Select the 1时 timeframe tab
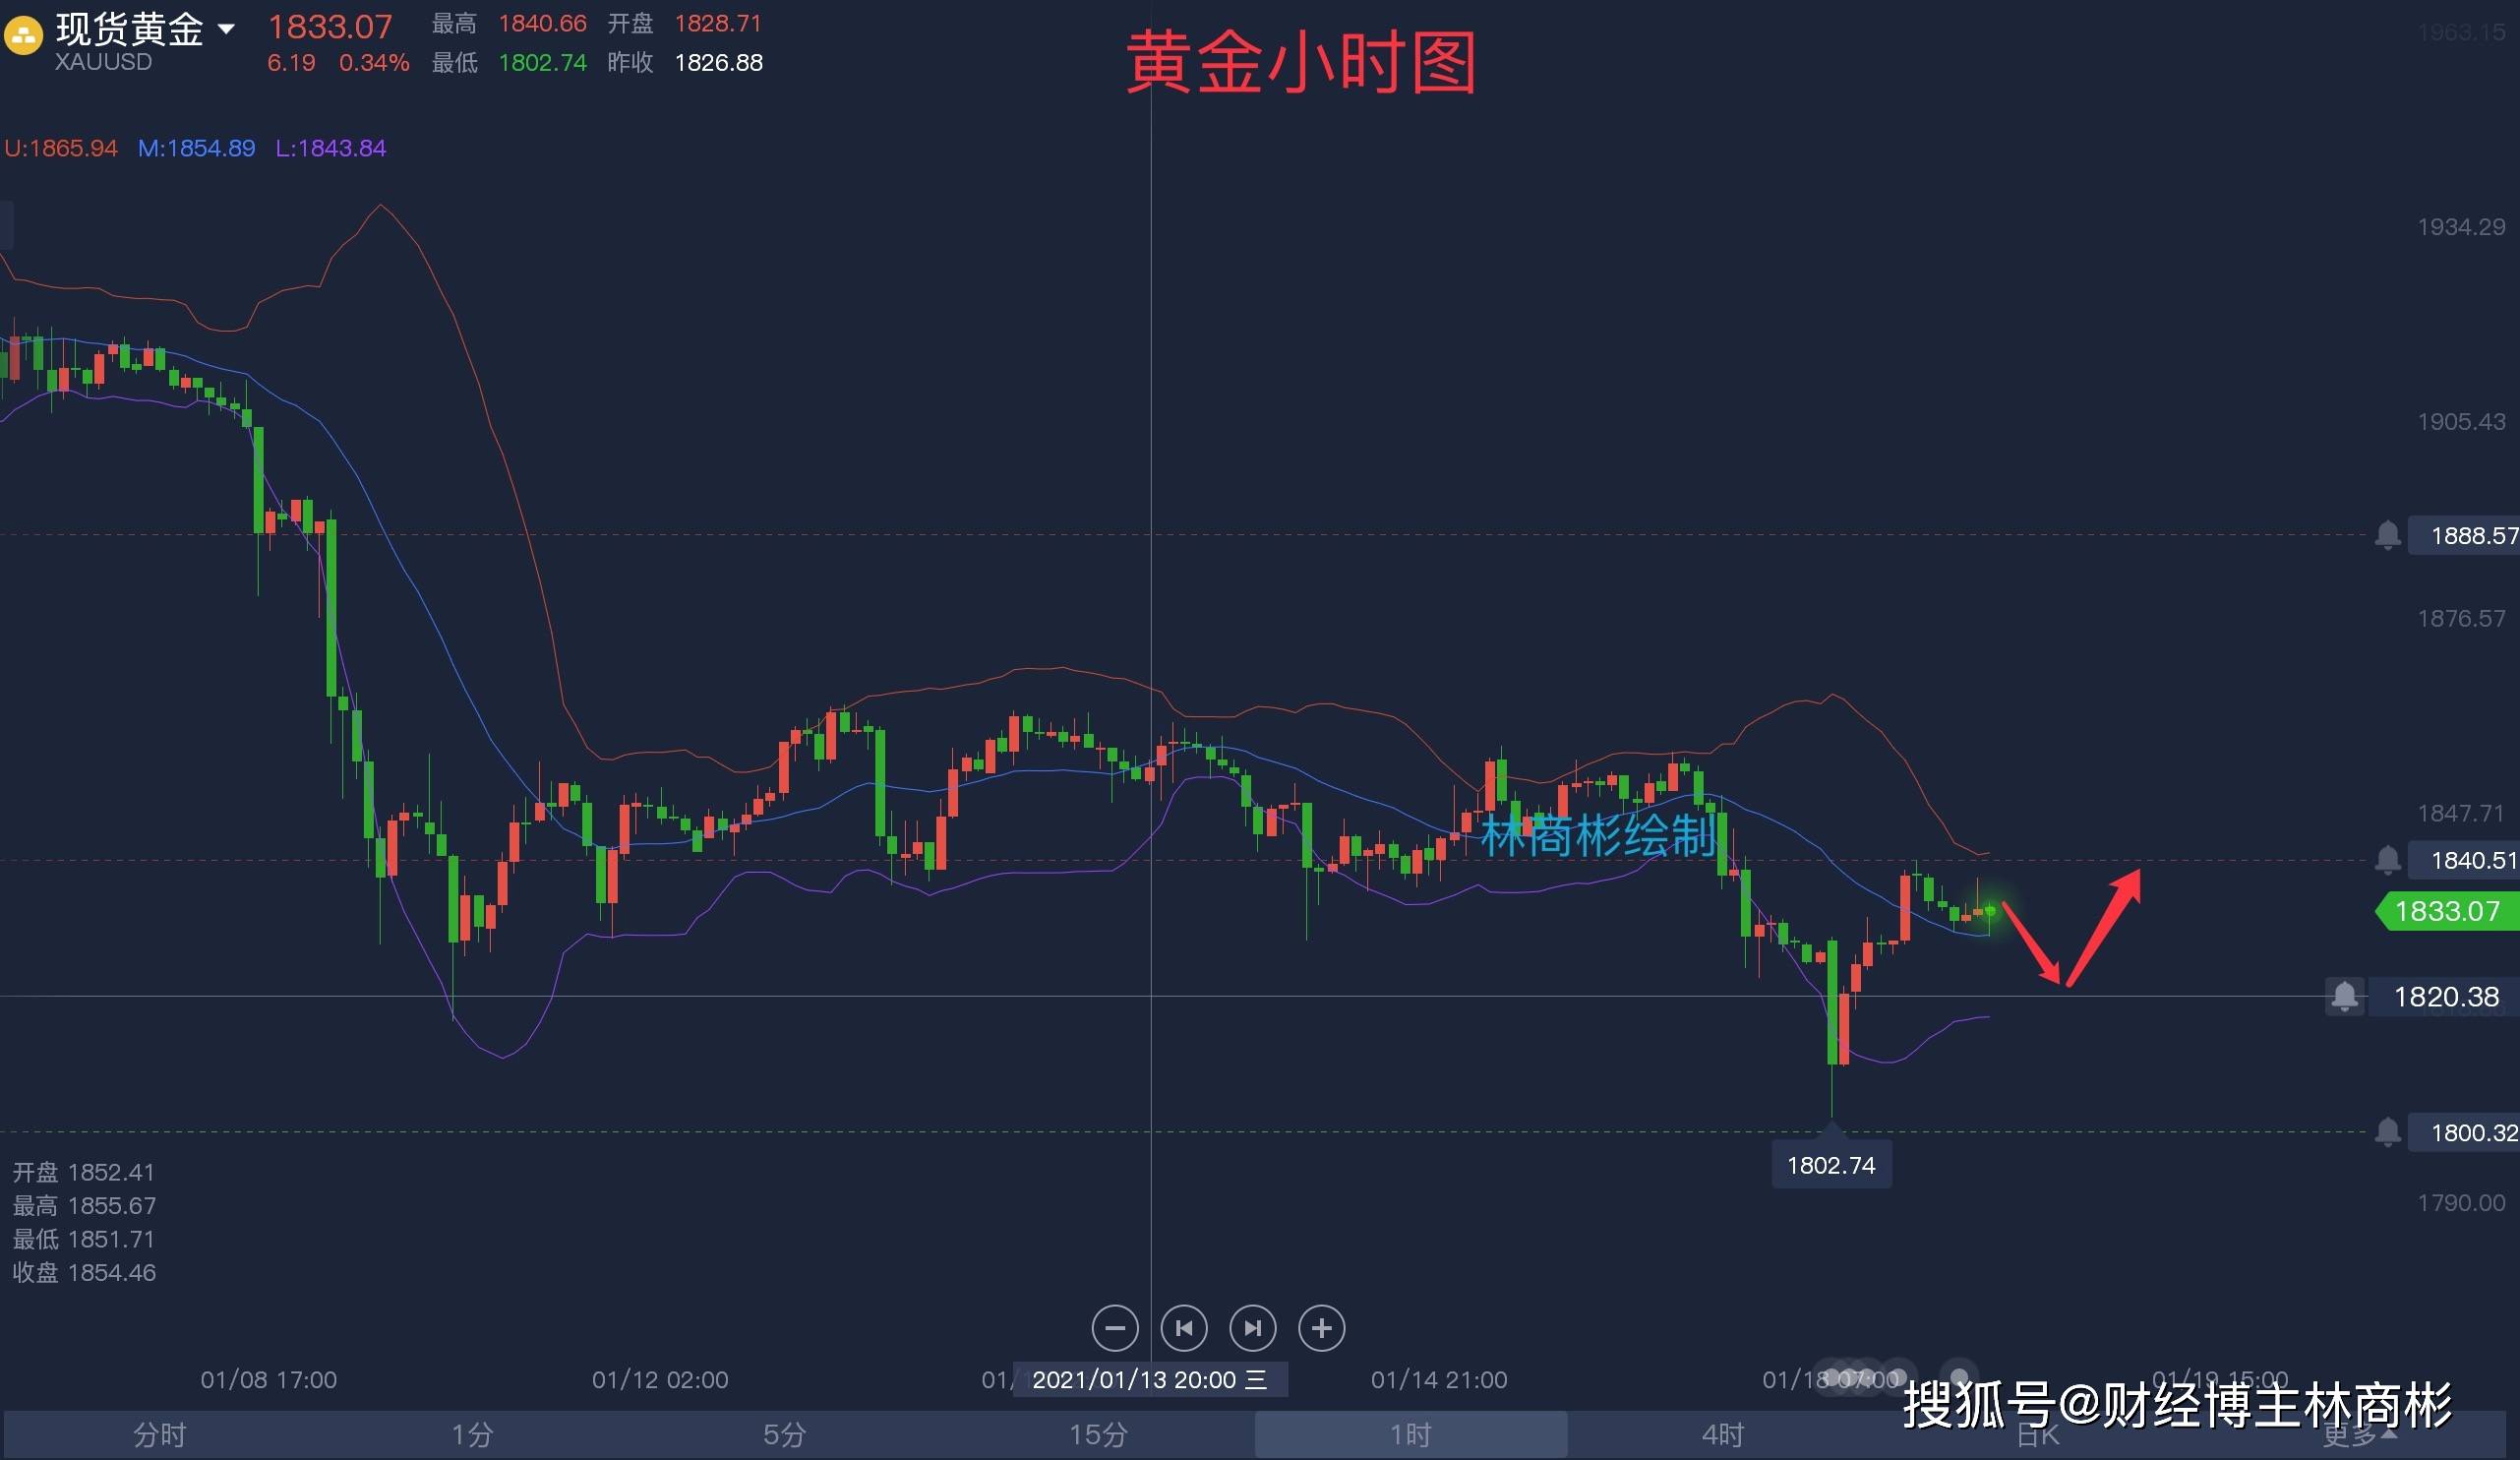Screen dimensions: 2520x1460 pyautogui.click(x=1411, y=1435)
